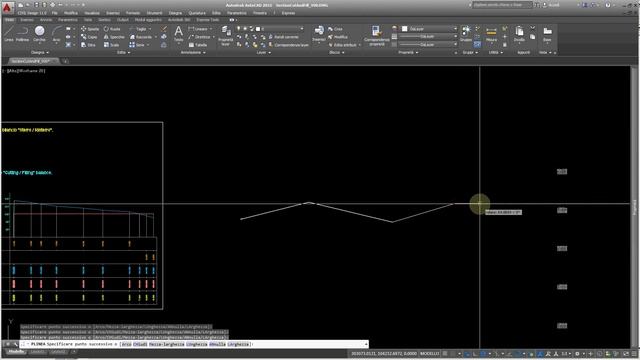The height and width of the screenshot is (360, 640).
Task: Click the Accedi sign-in button
Action: pyautogui.click(x=551, y=5)
